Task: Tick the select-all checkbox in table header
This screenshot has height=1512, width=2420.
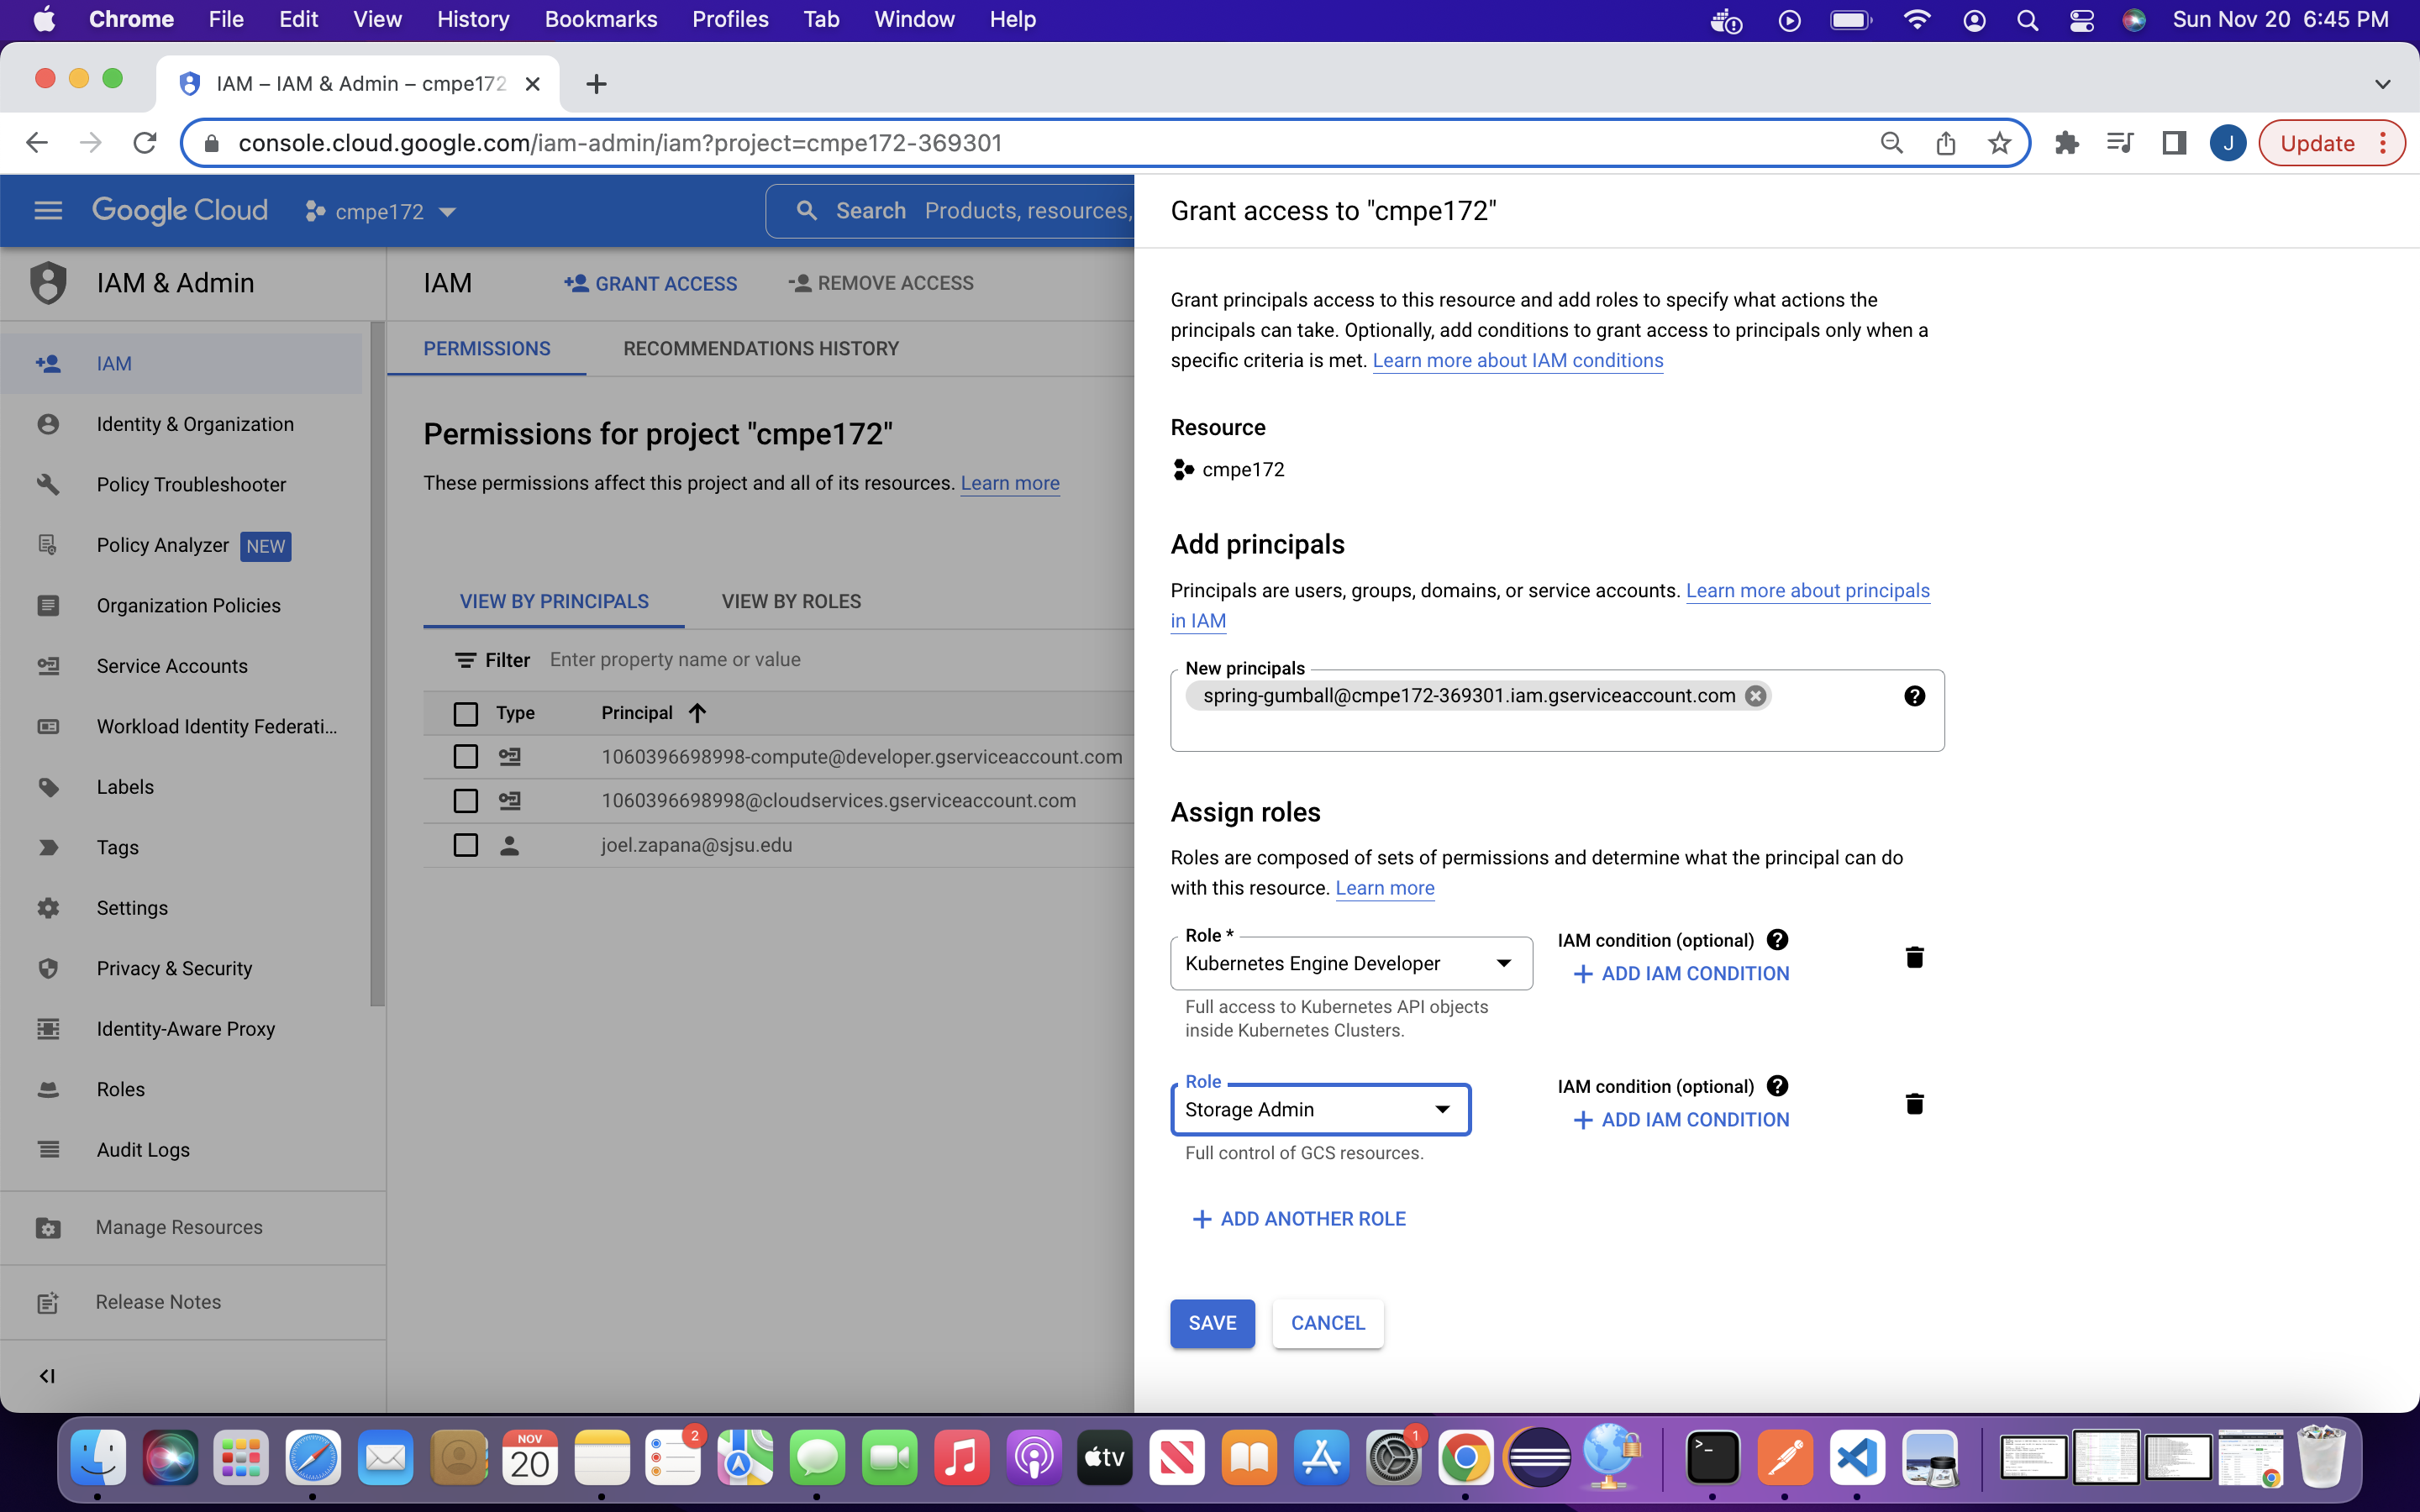Action: [x=466, y=713]
